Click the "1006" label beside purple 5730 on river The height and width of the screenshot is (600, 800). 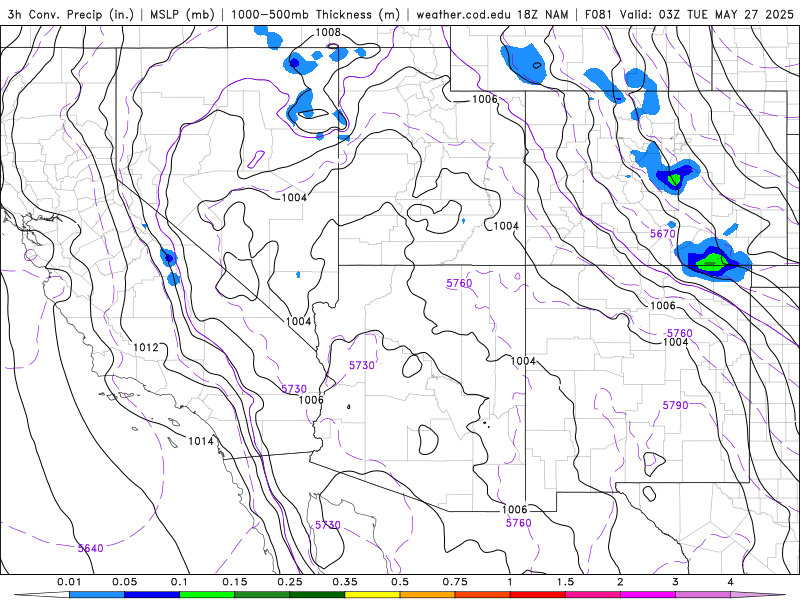(x=311, y=400)
